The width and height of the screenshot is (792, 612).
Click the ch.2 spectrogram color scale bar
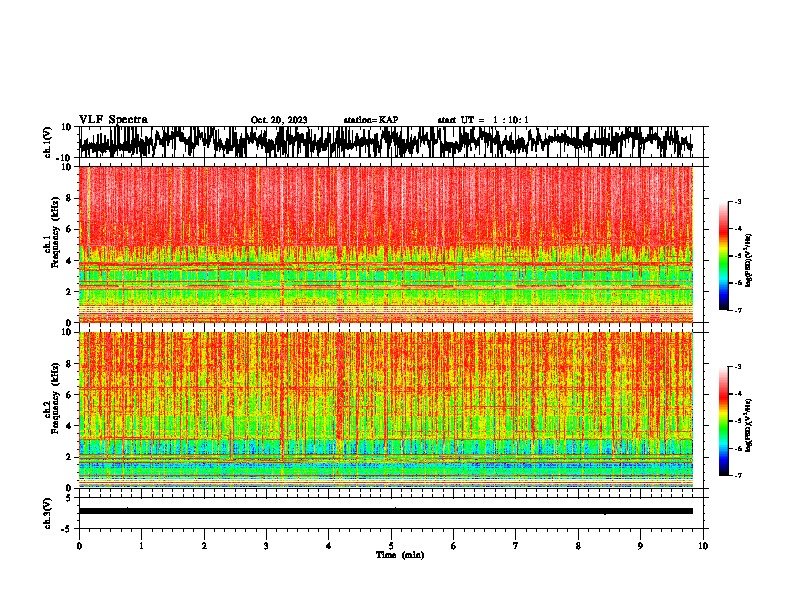pos(723,421)
